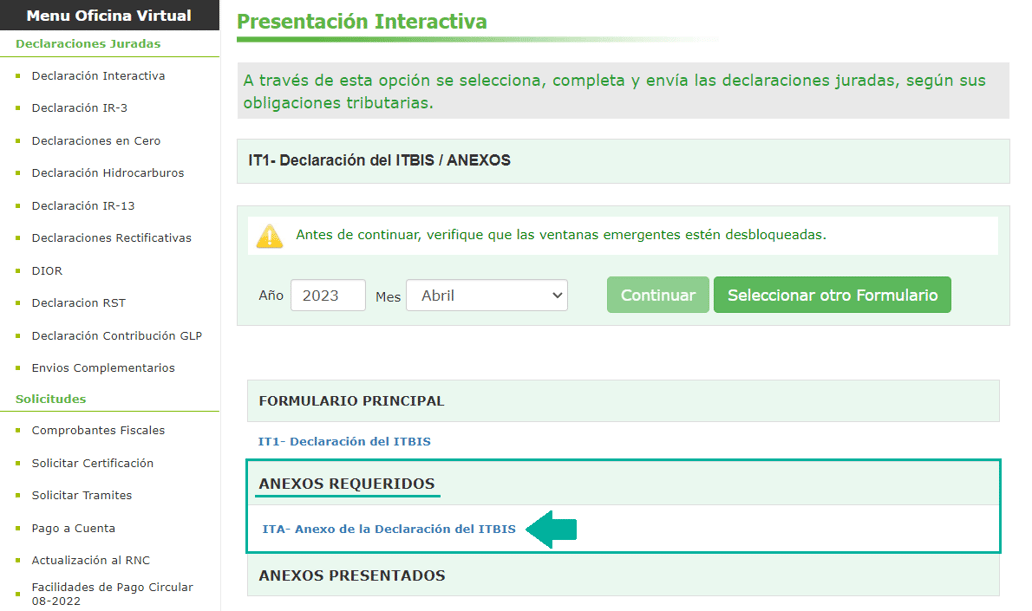Open the ITA- Anexo de la Declaración del ITBIS

[388, 529]
